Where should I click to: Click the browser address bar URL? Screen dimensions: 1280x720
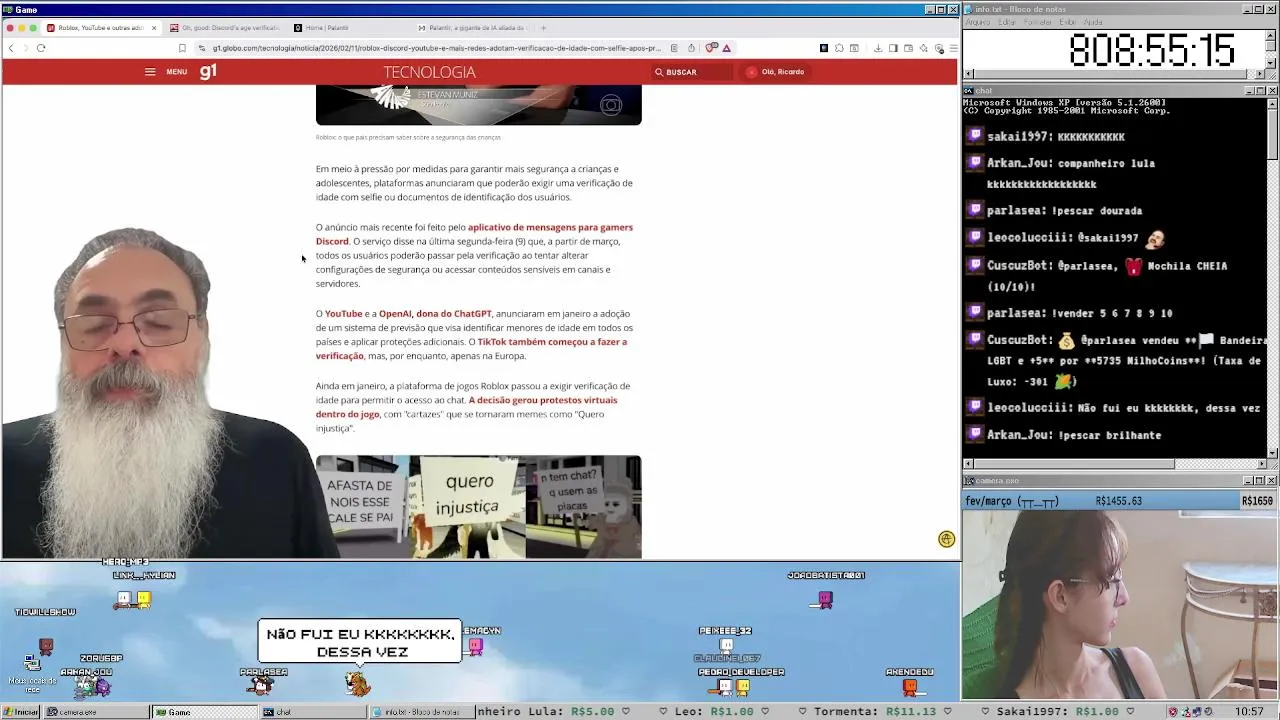click(x=436, y=48)
